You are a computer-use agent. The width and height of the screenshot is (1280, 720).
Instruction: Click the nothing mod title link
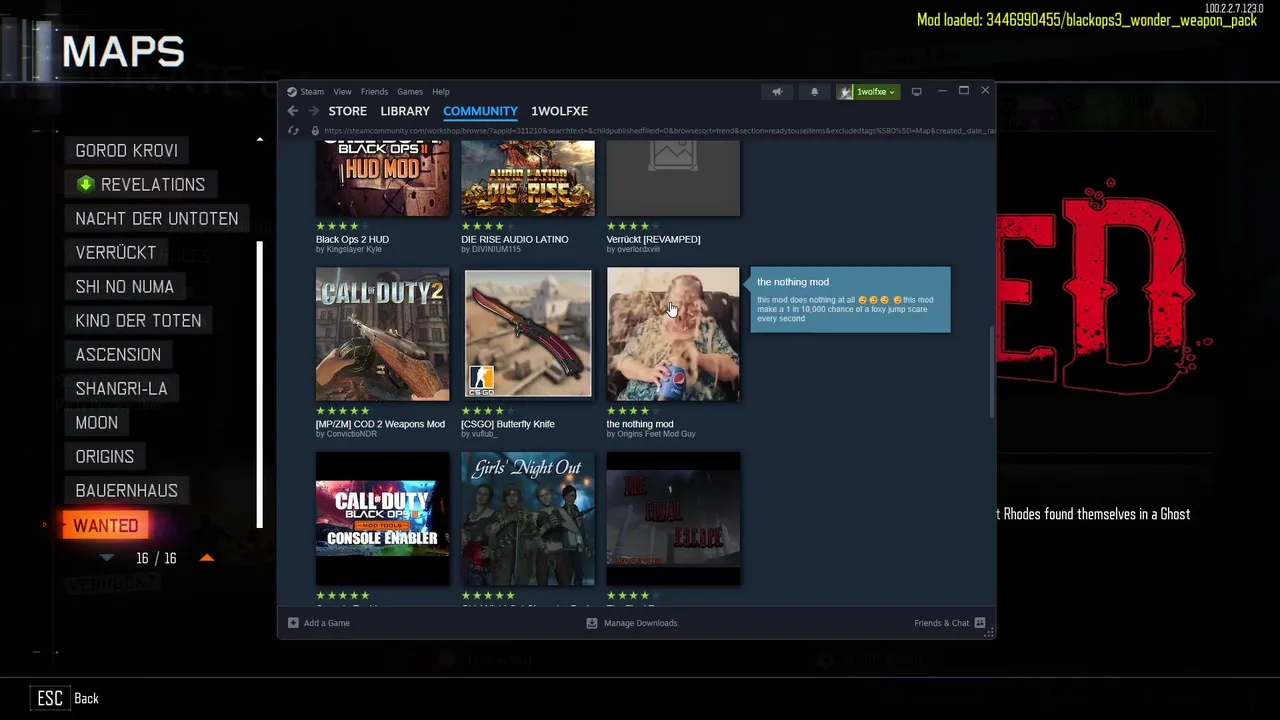pos(639,424)
